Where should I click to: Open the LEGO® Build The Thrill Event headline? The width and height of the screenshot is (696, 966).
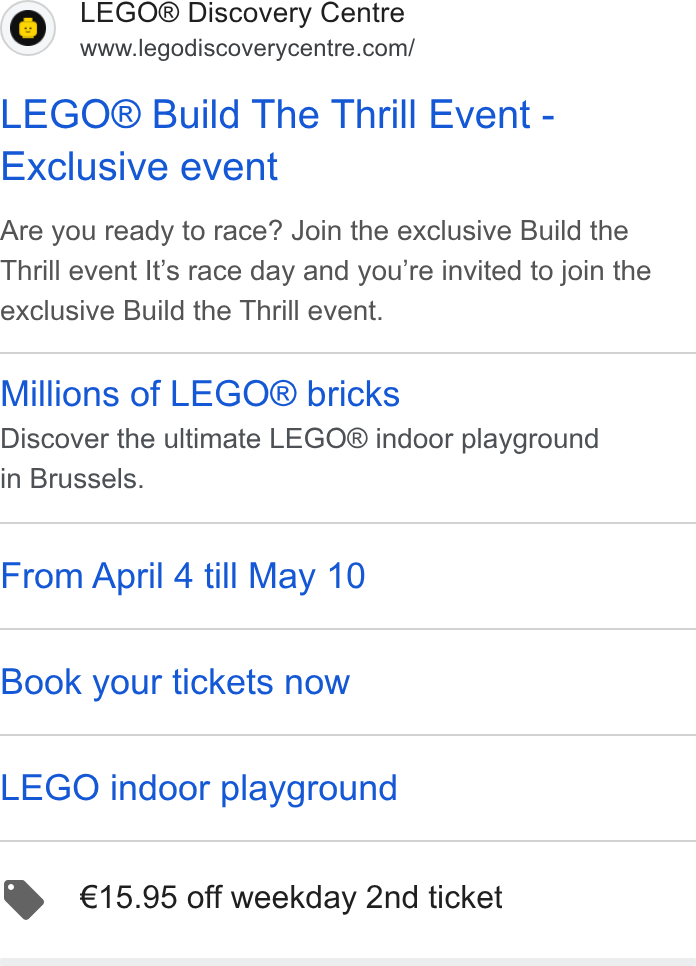(x=278, y=115)
